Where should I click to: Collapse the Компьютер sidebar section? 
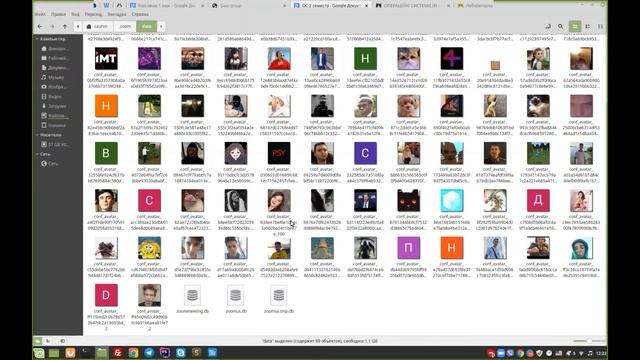click(x=37, y=39)
